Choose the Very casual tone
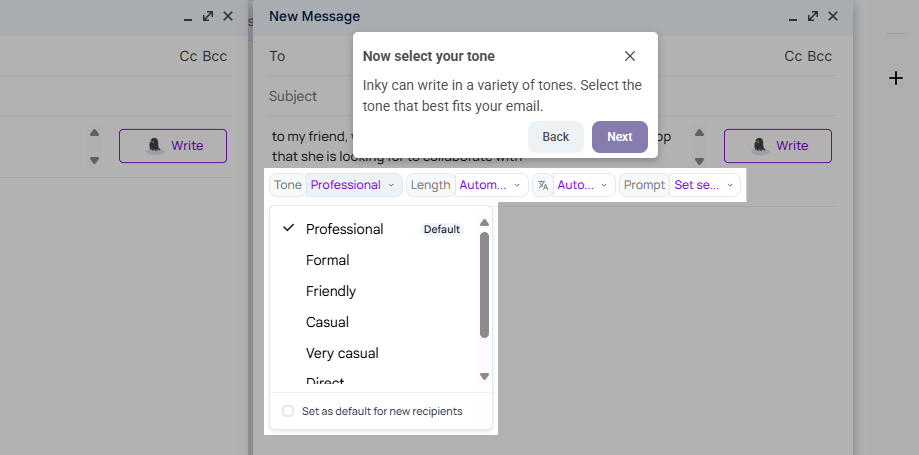Screen dimensions: 919x455 342,354
